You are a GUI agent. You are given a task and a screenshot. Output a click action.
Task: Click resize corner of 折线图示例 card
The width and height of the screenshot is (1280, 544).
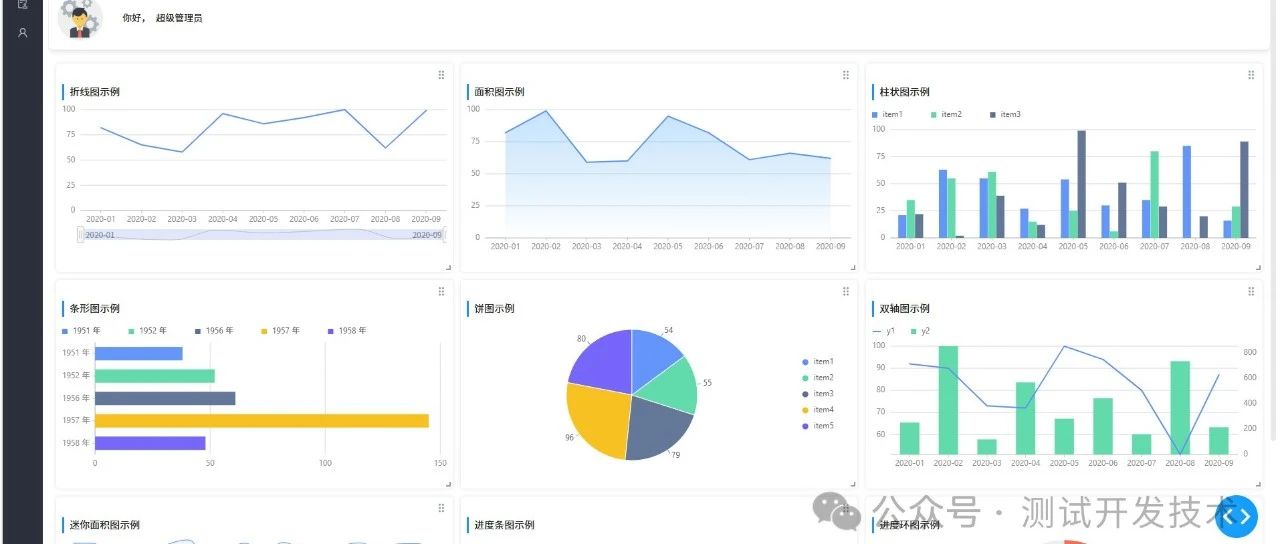448,267
